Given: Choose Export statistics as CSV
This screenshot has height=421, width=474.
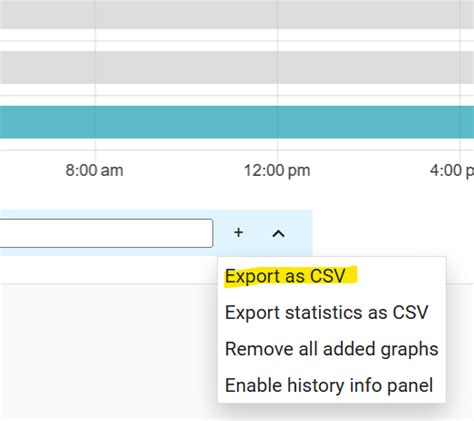Looking at the screenshot, I should tap(327, 313).
